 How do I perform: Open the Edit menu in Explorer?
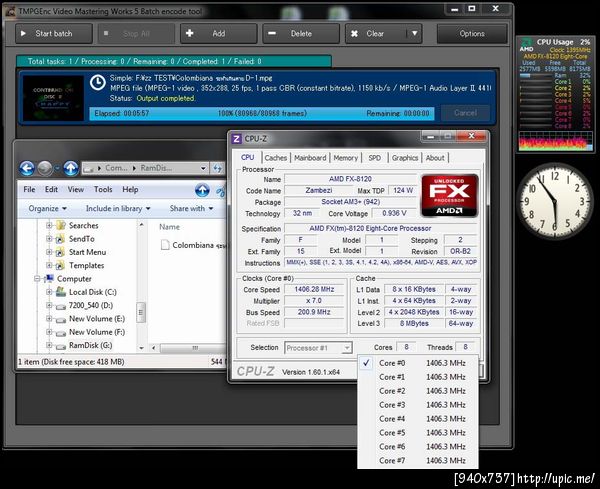pos(51,189)
